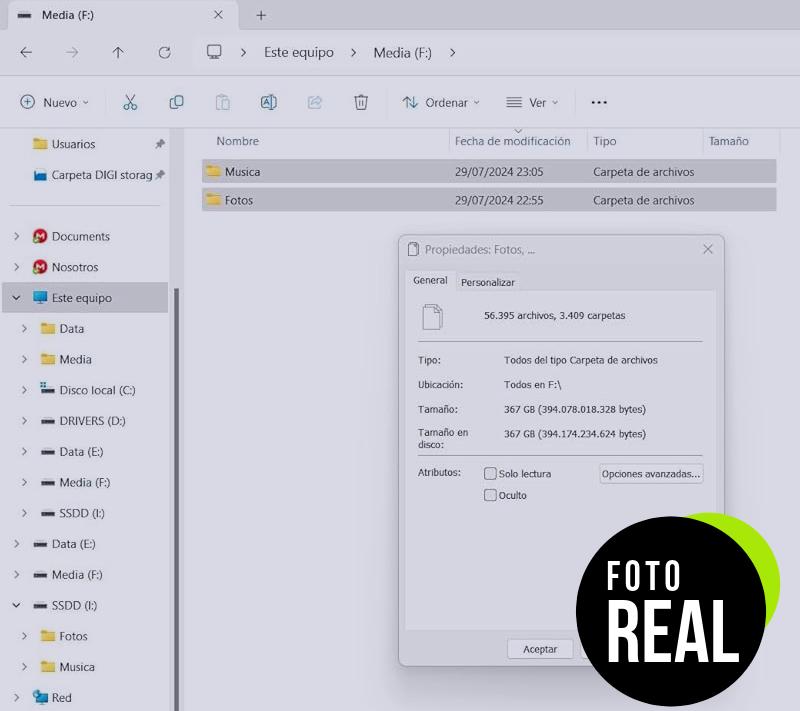This screenshot has height=711, width=800.
Task: Toggle the Oculto checkbox
Action: pyautogui.click(x=490, y=495)
